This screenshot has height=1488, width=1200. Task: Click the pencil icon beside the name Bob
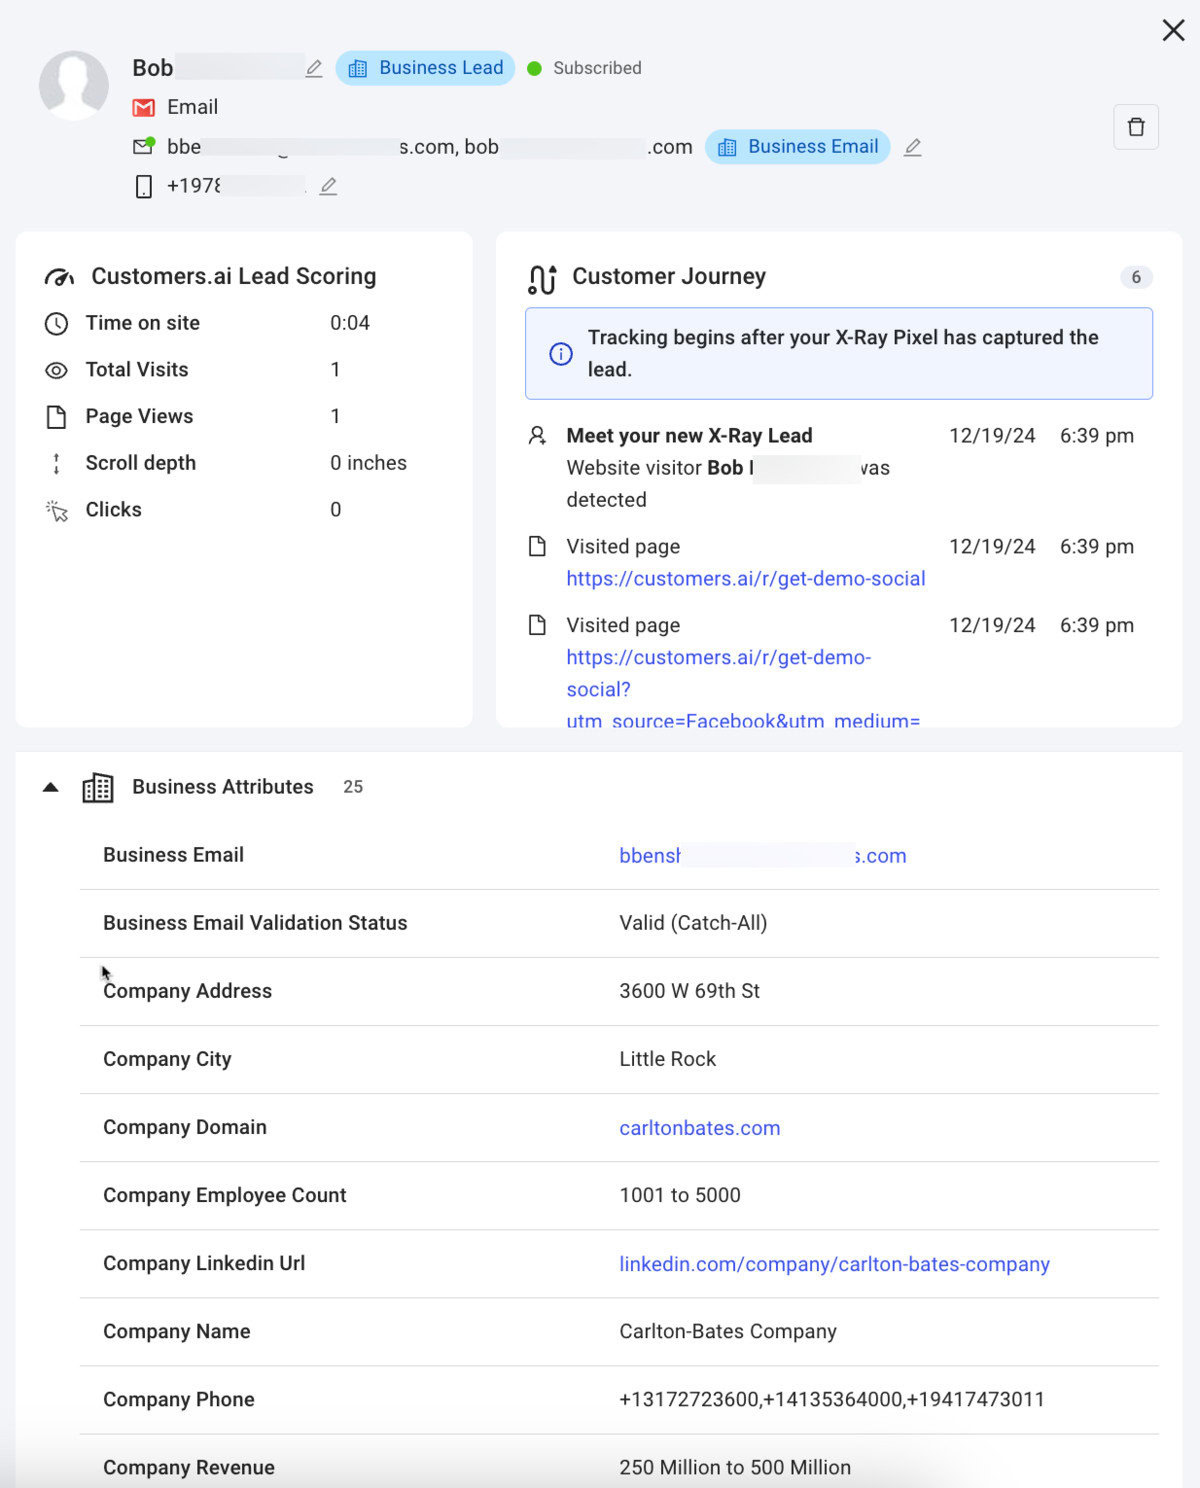[x=314, y=68]
